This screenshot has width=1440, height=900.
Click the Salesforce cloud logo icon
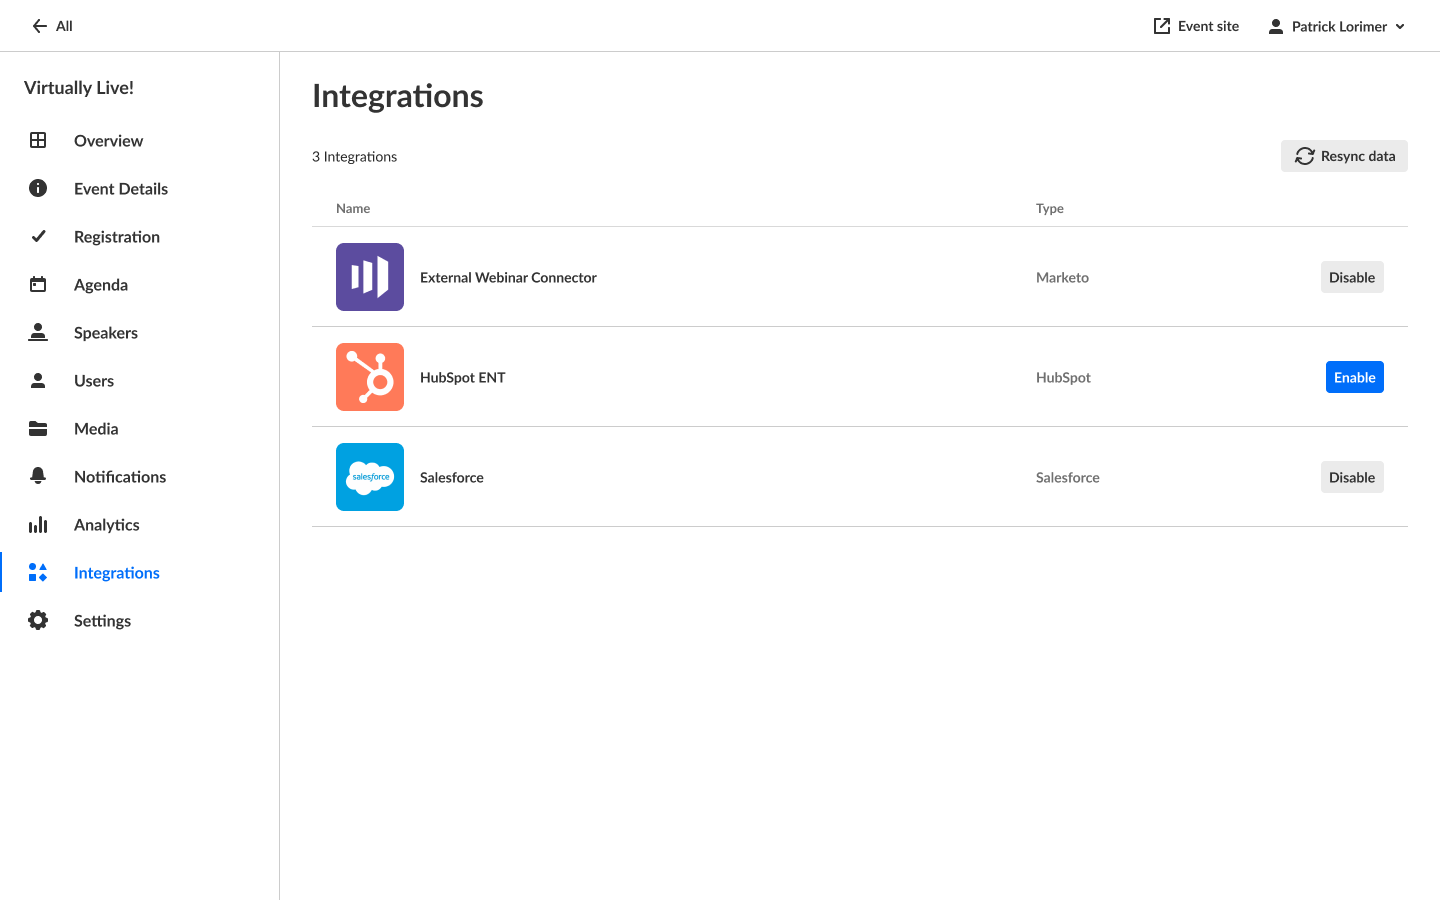point(370,477)
